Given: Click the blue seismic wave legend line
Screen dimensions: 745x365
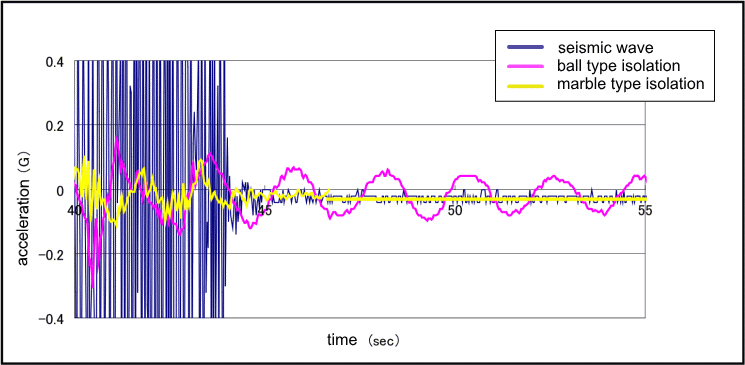Looking at the screenshot, I should (x=525, y=47).
